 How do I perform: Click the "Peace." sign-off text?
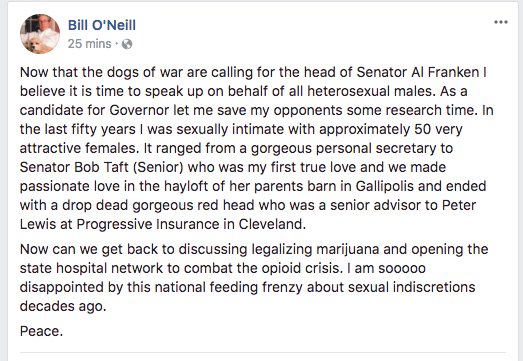point(41,331)
